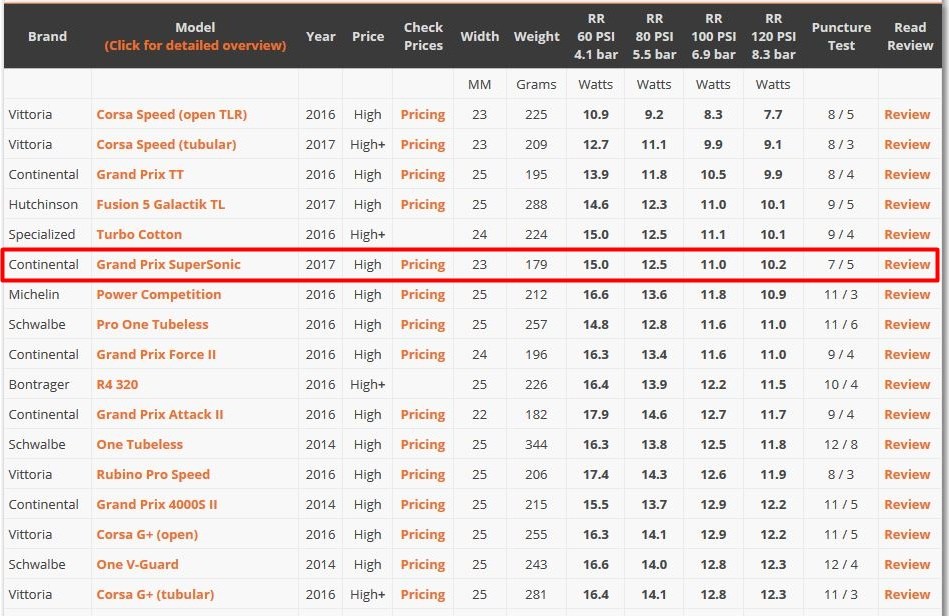Check Pricing for Corsa Speed (tubular)
This screenshot has height=616, width=949.
coord(422,145)
